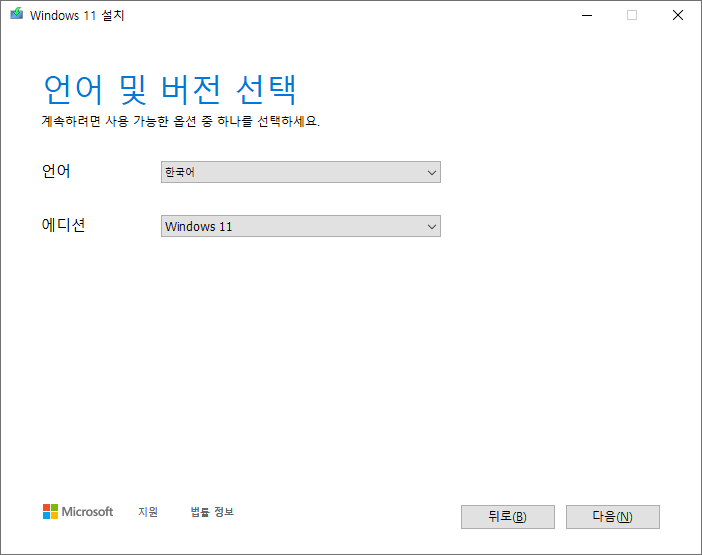Image resolution: width=702 pixels, height=555 pixels.
Task: Click the Windows 11 setup title icon
Action: click(17, 14)
